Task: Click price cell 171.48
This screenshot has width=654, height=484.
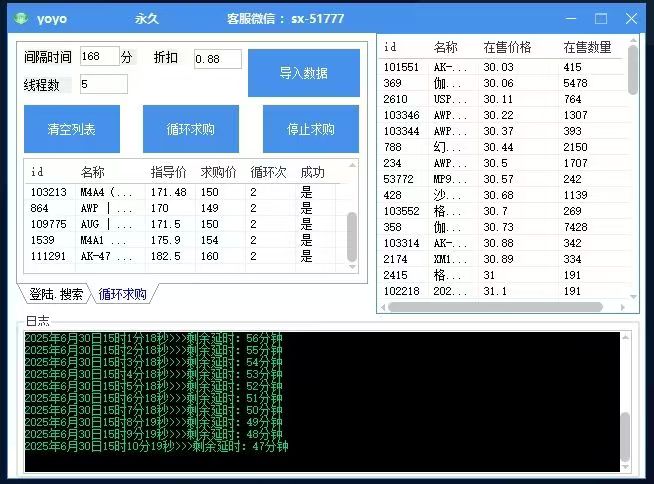Action: point(169,192)
